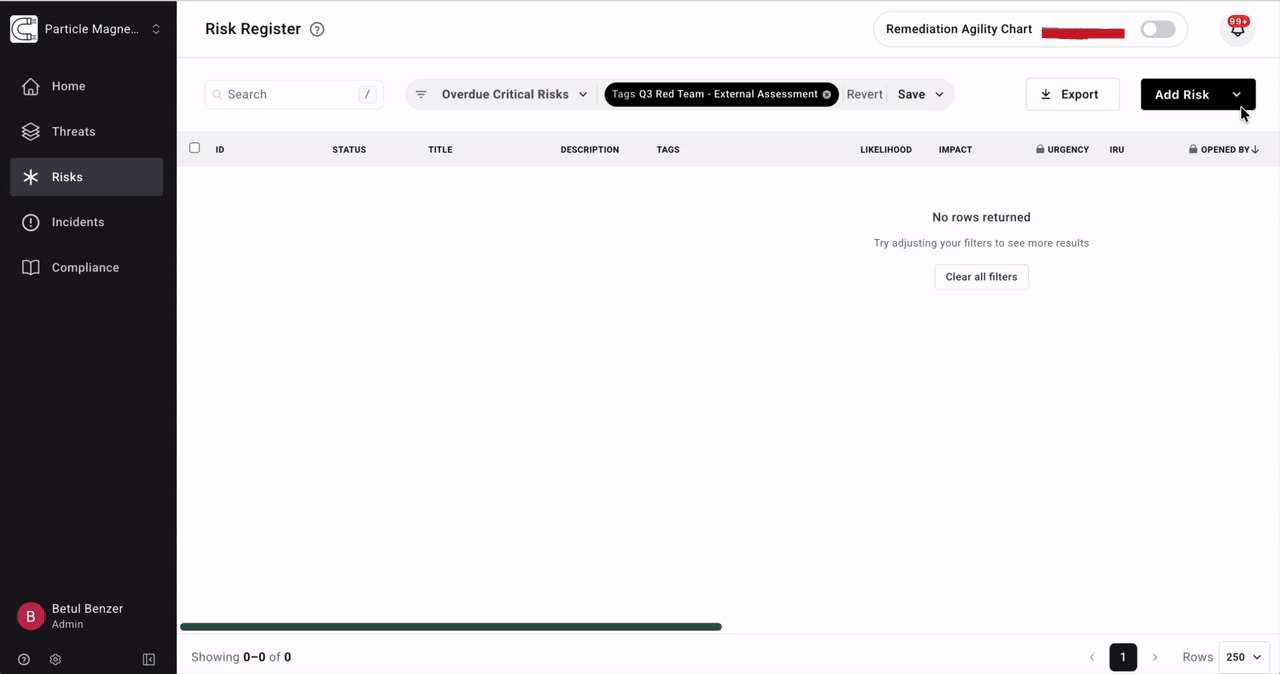Sort by OPENED BY column
This screenshot has width=1280, height=674.
pos(1224,149)
